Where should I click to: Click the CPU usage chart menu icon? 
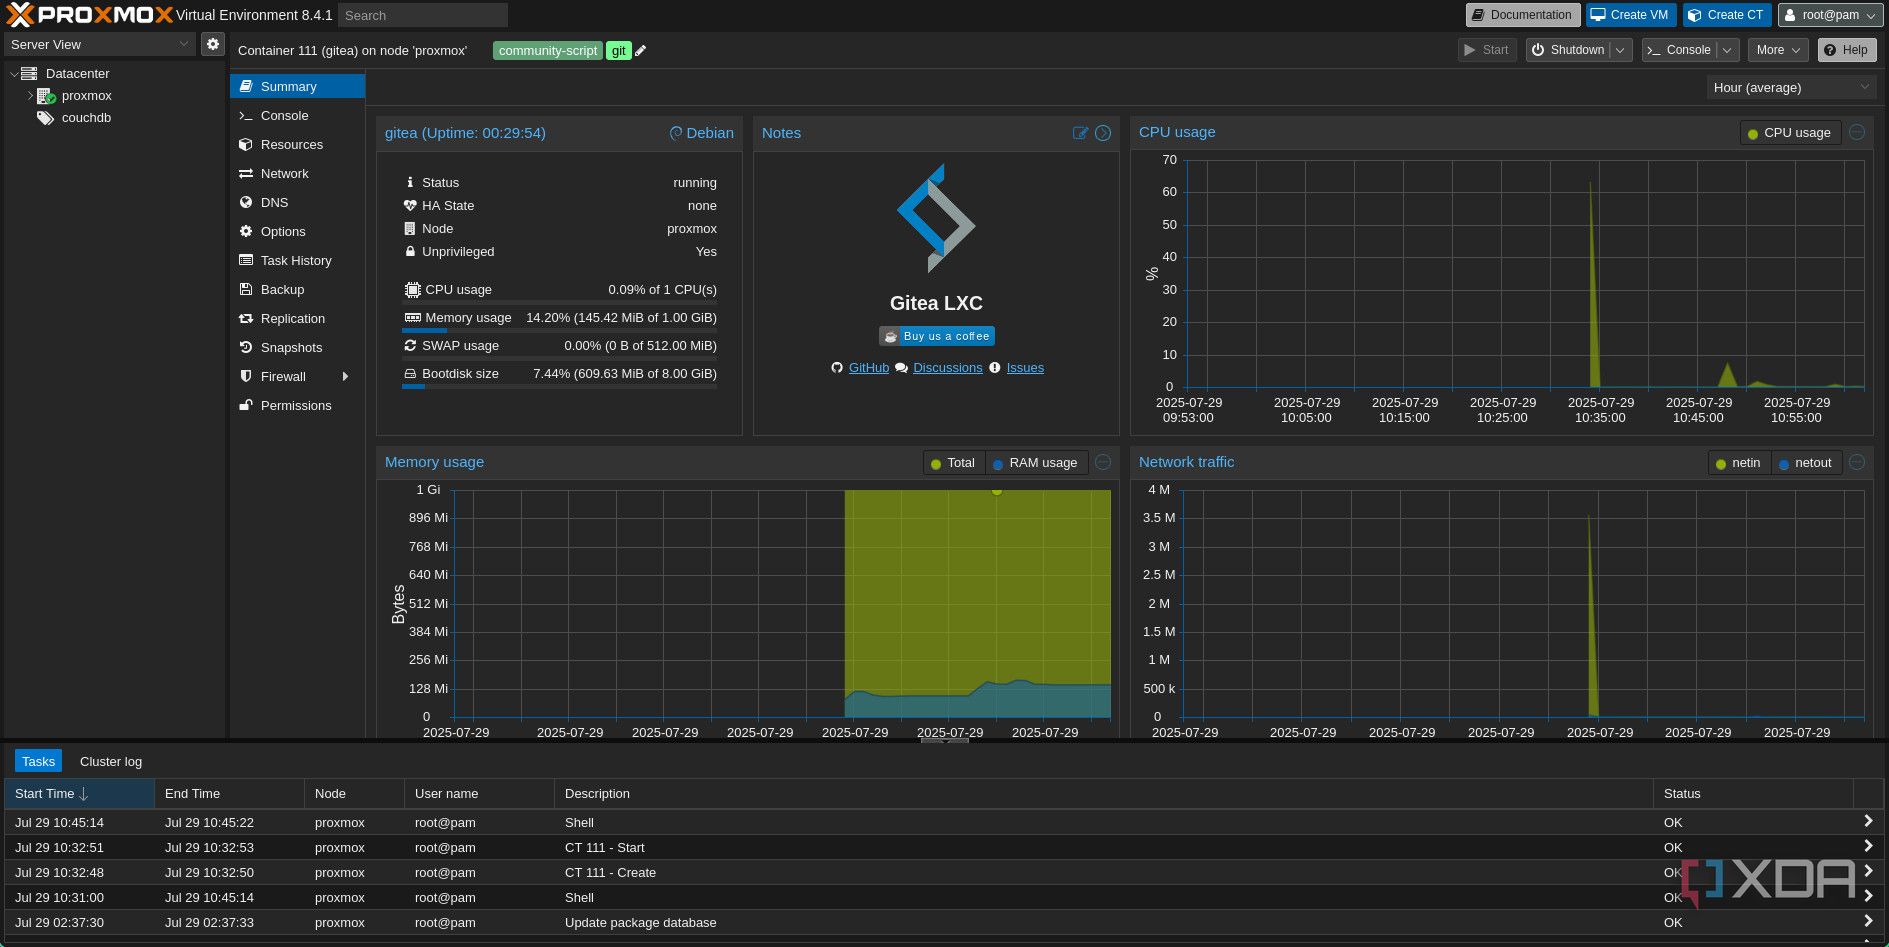(x=1857, y=132)
